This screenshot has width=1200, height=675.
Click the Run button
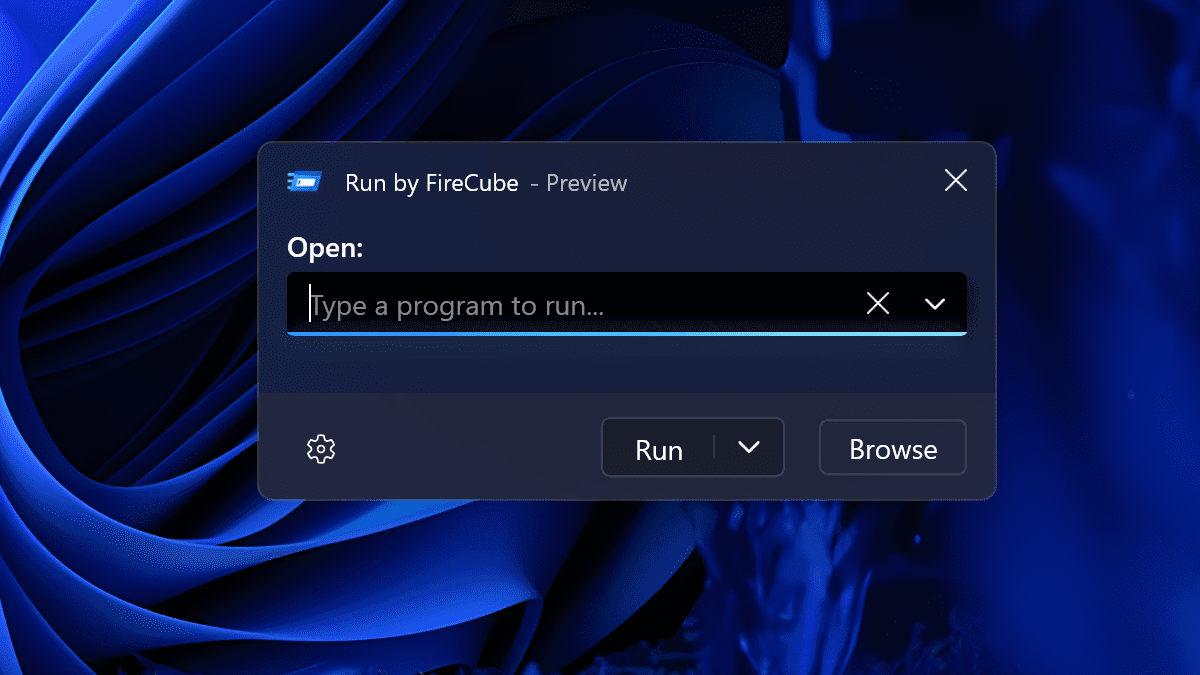pyautogui.click(x=658, y=448)
